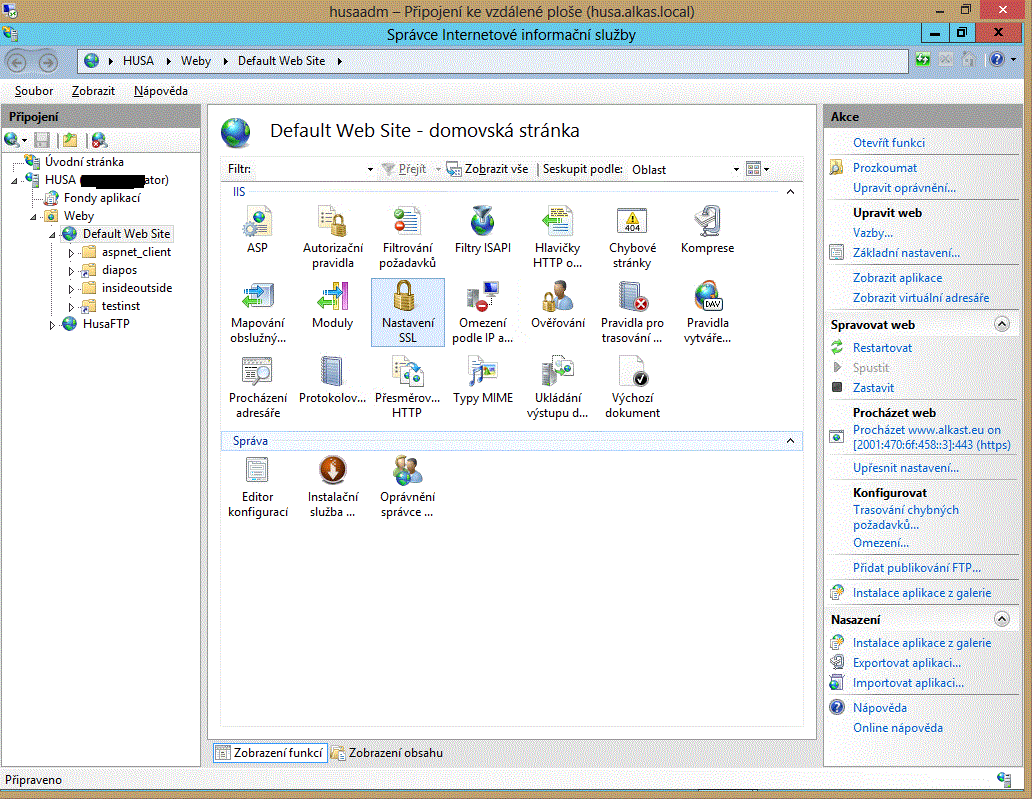Click the Restartovat link
This screenshot has width=1032, height=799.
(882, 348)
